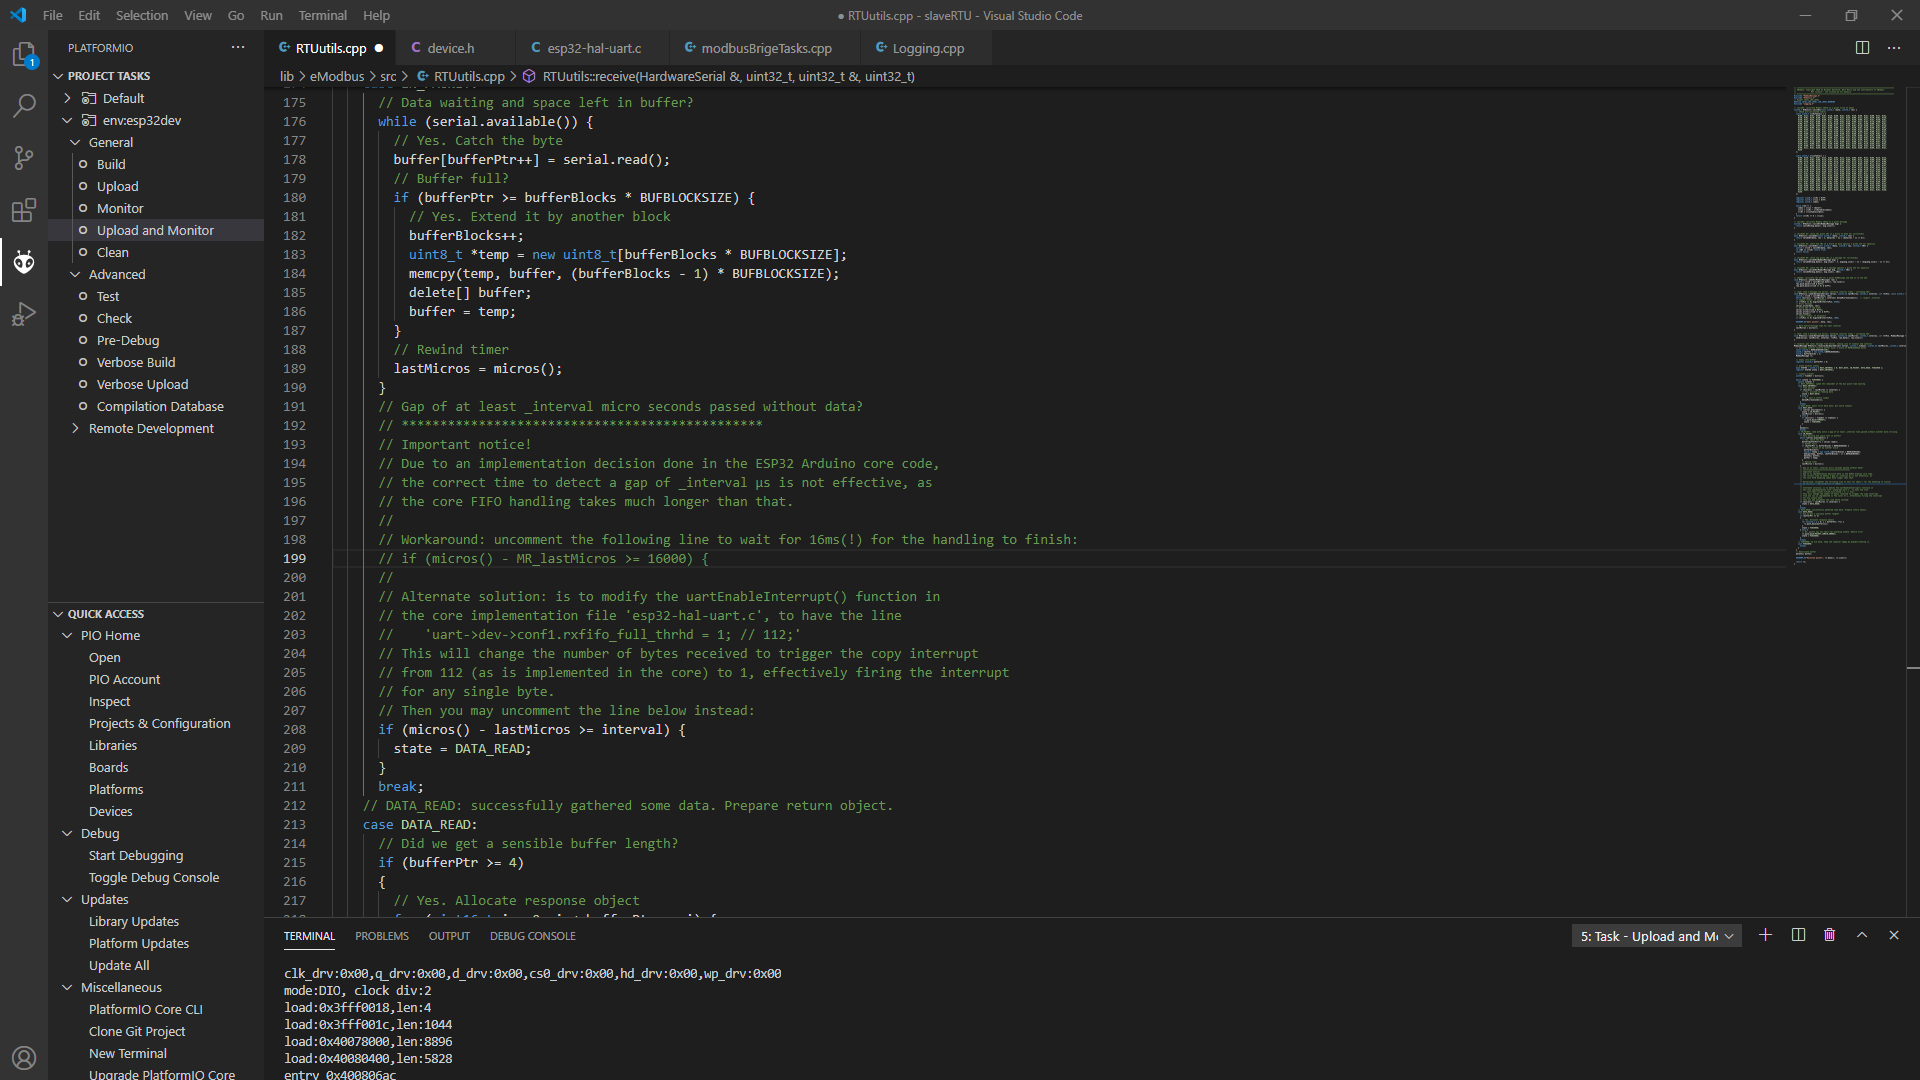This screenshot has height=1080, width=1920.
Task: Switch to the device.h tab
Action: coord(450,47)
